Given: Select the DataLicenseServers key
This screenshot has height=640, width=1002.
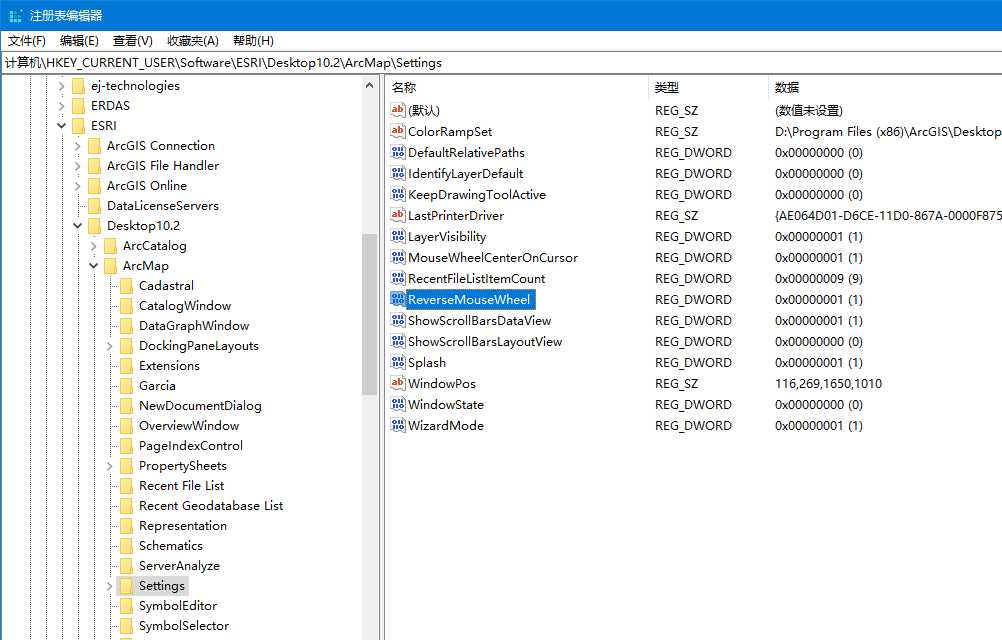Looking at the screenshot, I should click(162, 206).
